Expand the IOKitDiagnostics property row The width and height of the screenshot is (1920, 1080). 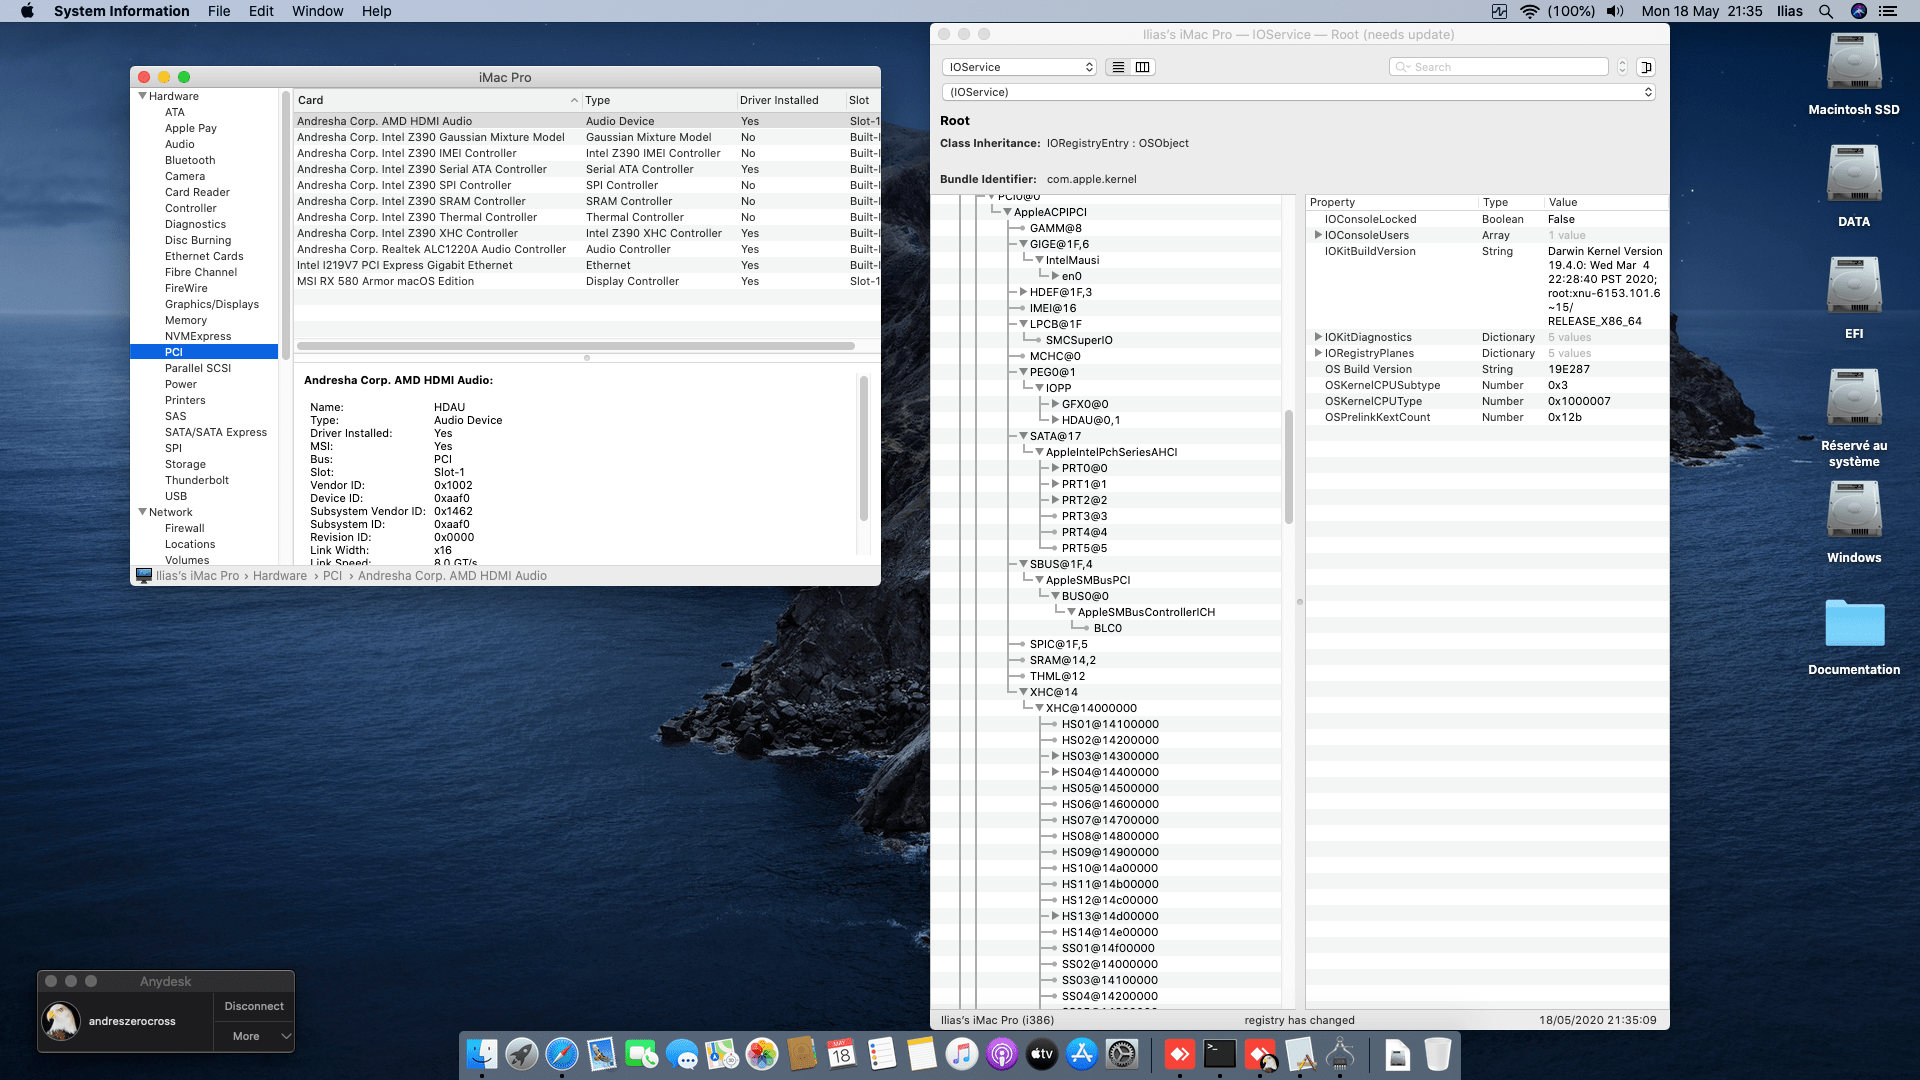tap(1318, 337)
